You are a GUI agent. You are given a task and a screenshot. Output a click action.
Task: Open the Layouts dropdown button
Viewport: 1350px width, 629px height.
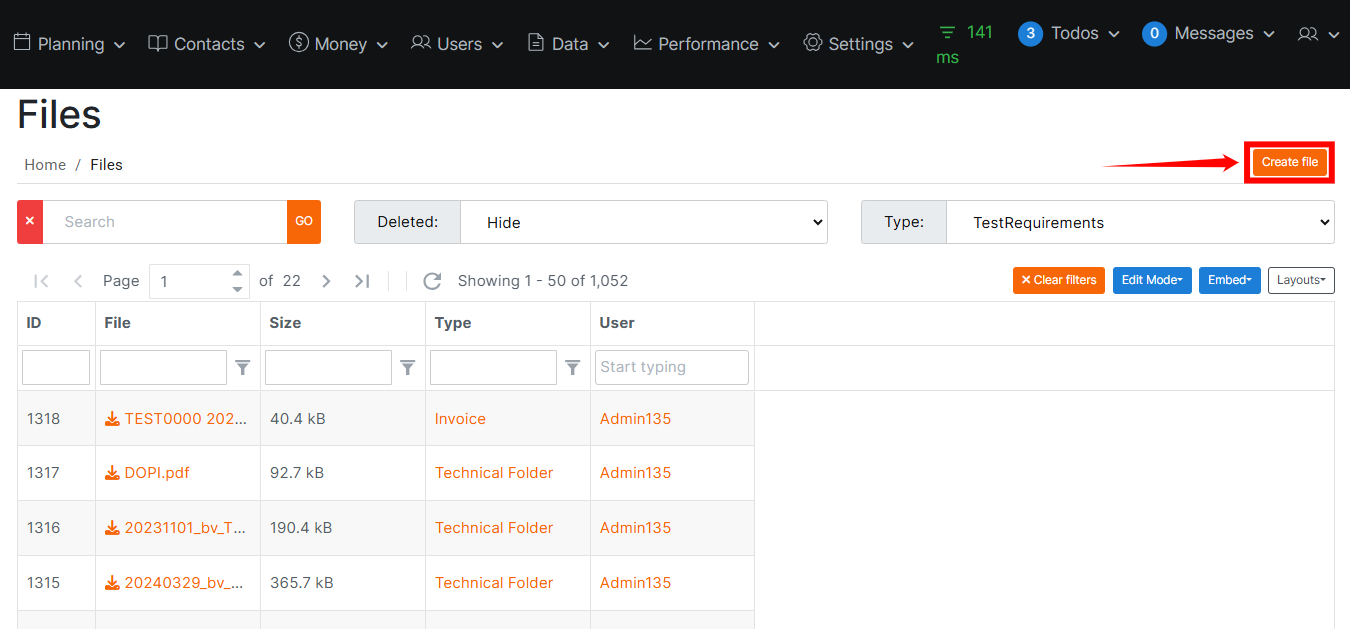(x=1301, y=280)
